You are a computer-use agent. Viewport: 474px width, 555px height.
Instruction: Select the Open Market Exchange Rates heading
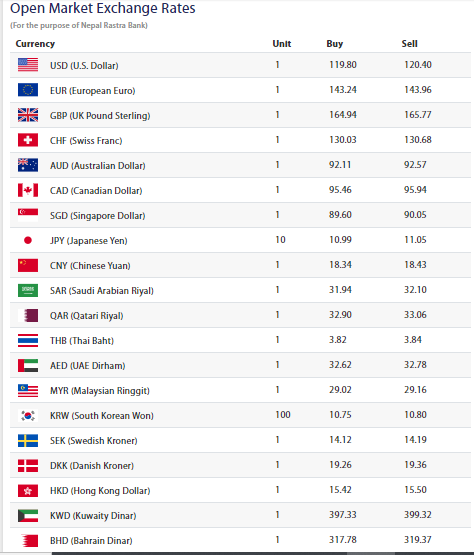103,8
